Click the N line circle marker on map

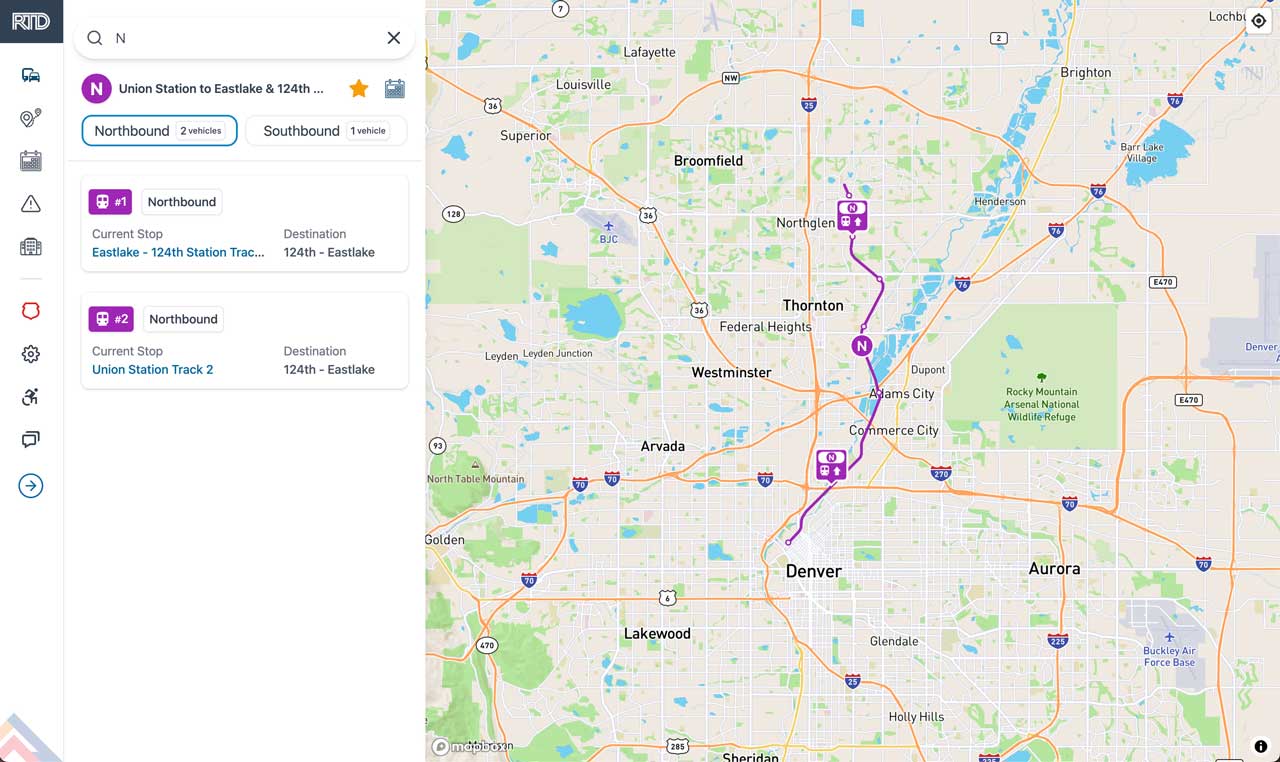click(862, 346)
